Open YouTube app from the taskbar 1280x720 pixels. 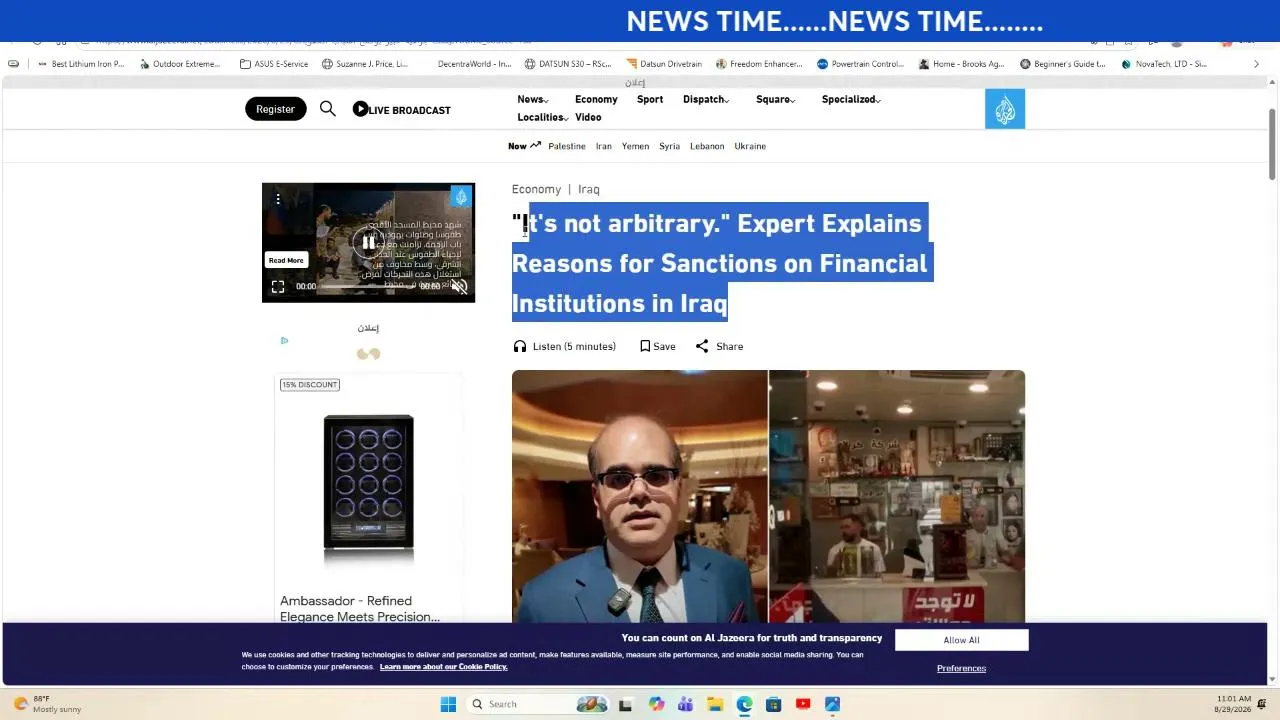point(803,704)
